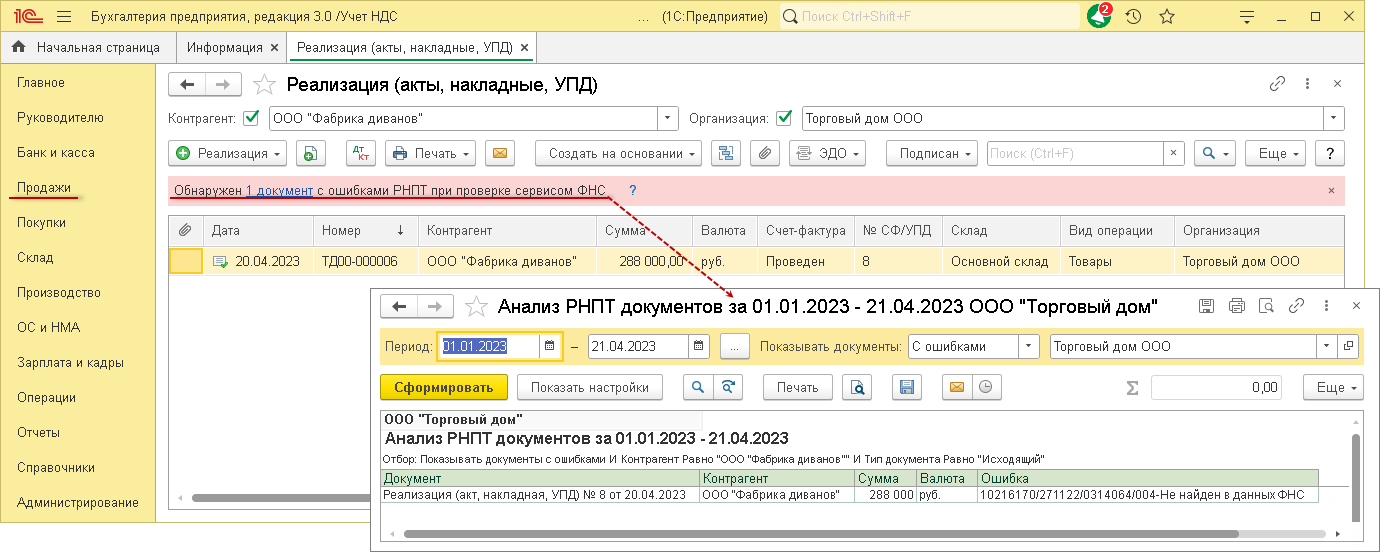Expand the Организация Торговый дом ООО dropdown
Screen dimensions: 1382x553
pos(1334,118)
